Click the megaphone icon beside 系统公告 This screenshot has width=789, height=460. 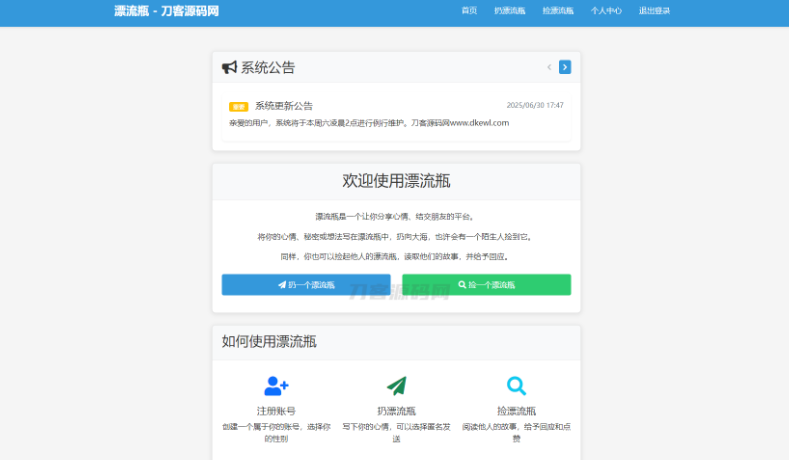pyautogui.click(x=229, y=67)
